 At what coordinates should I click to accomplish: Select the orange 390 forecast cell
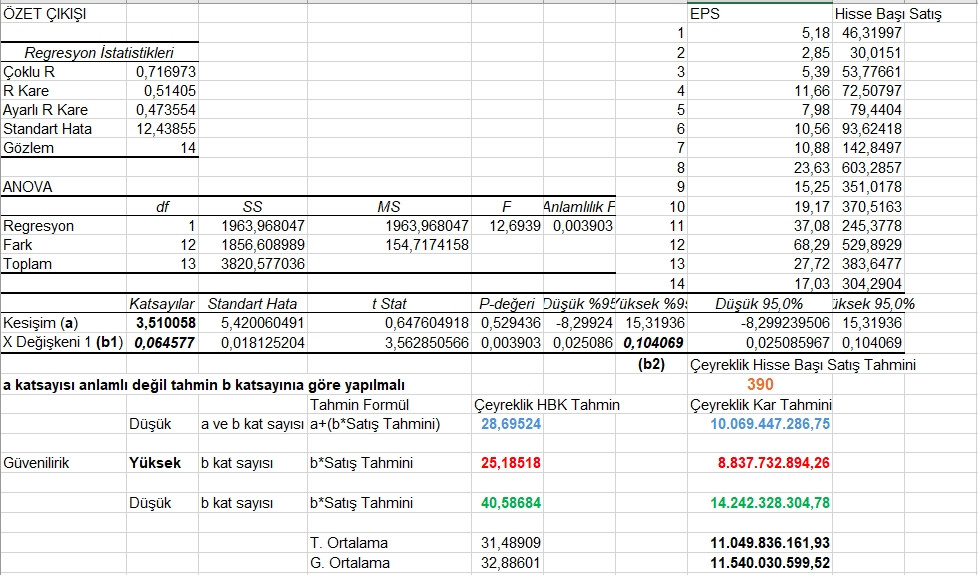[x=760, y=385]
